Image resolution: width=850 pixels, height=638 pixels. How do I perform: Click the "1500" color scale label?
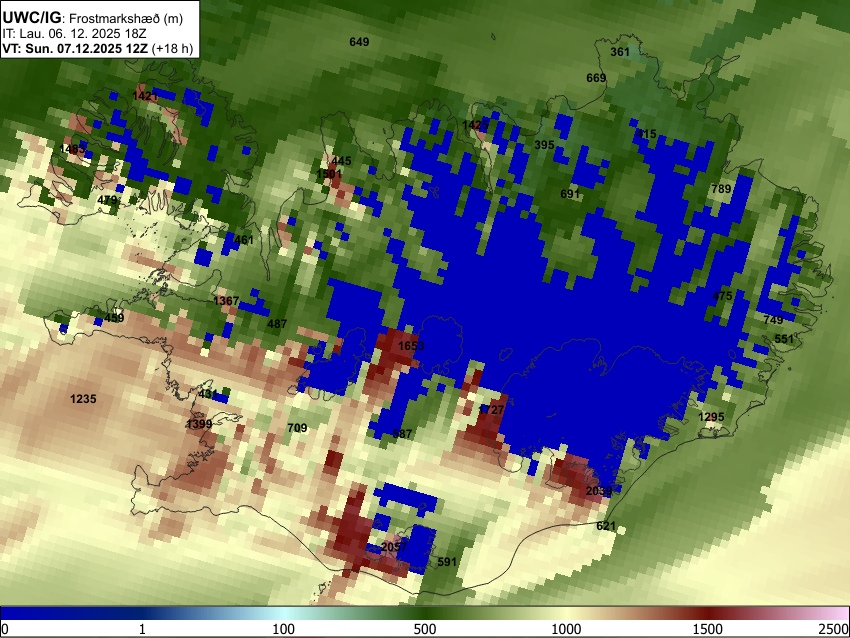click(x=708, y=629)
